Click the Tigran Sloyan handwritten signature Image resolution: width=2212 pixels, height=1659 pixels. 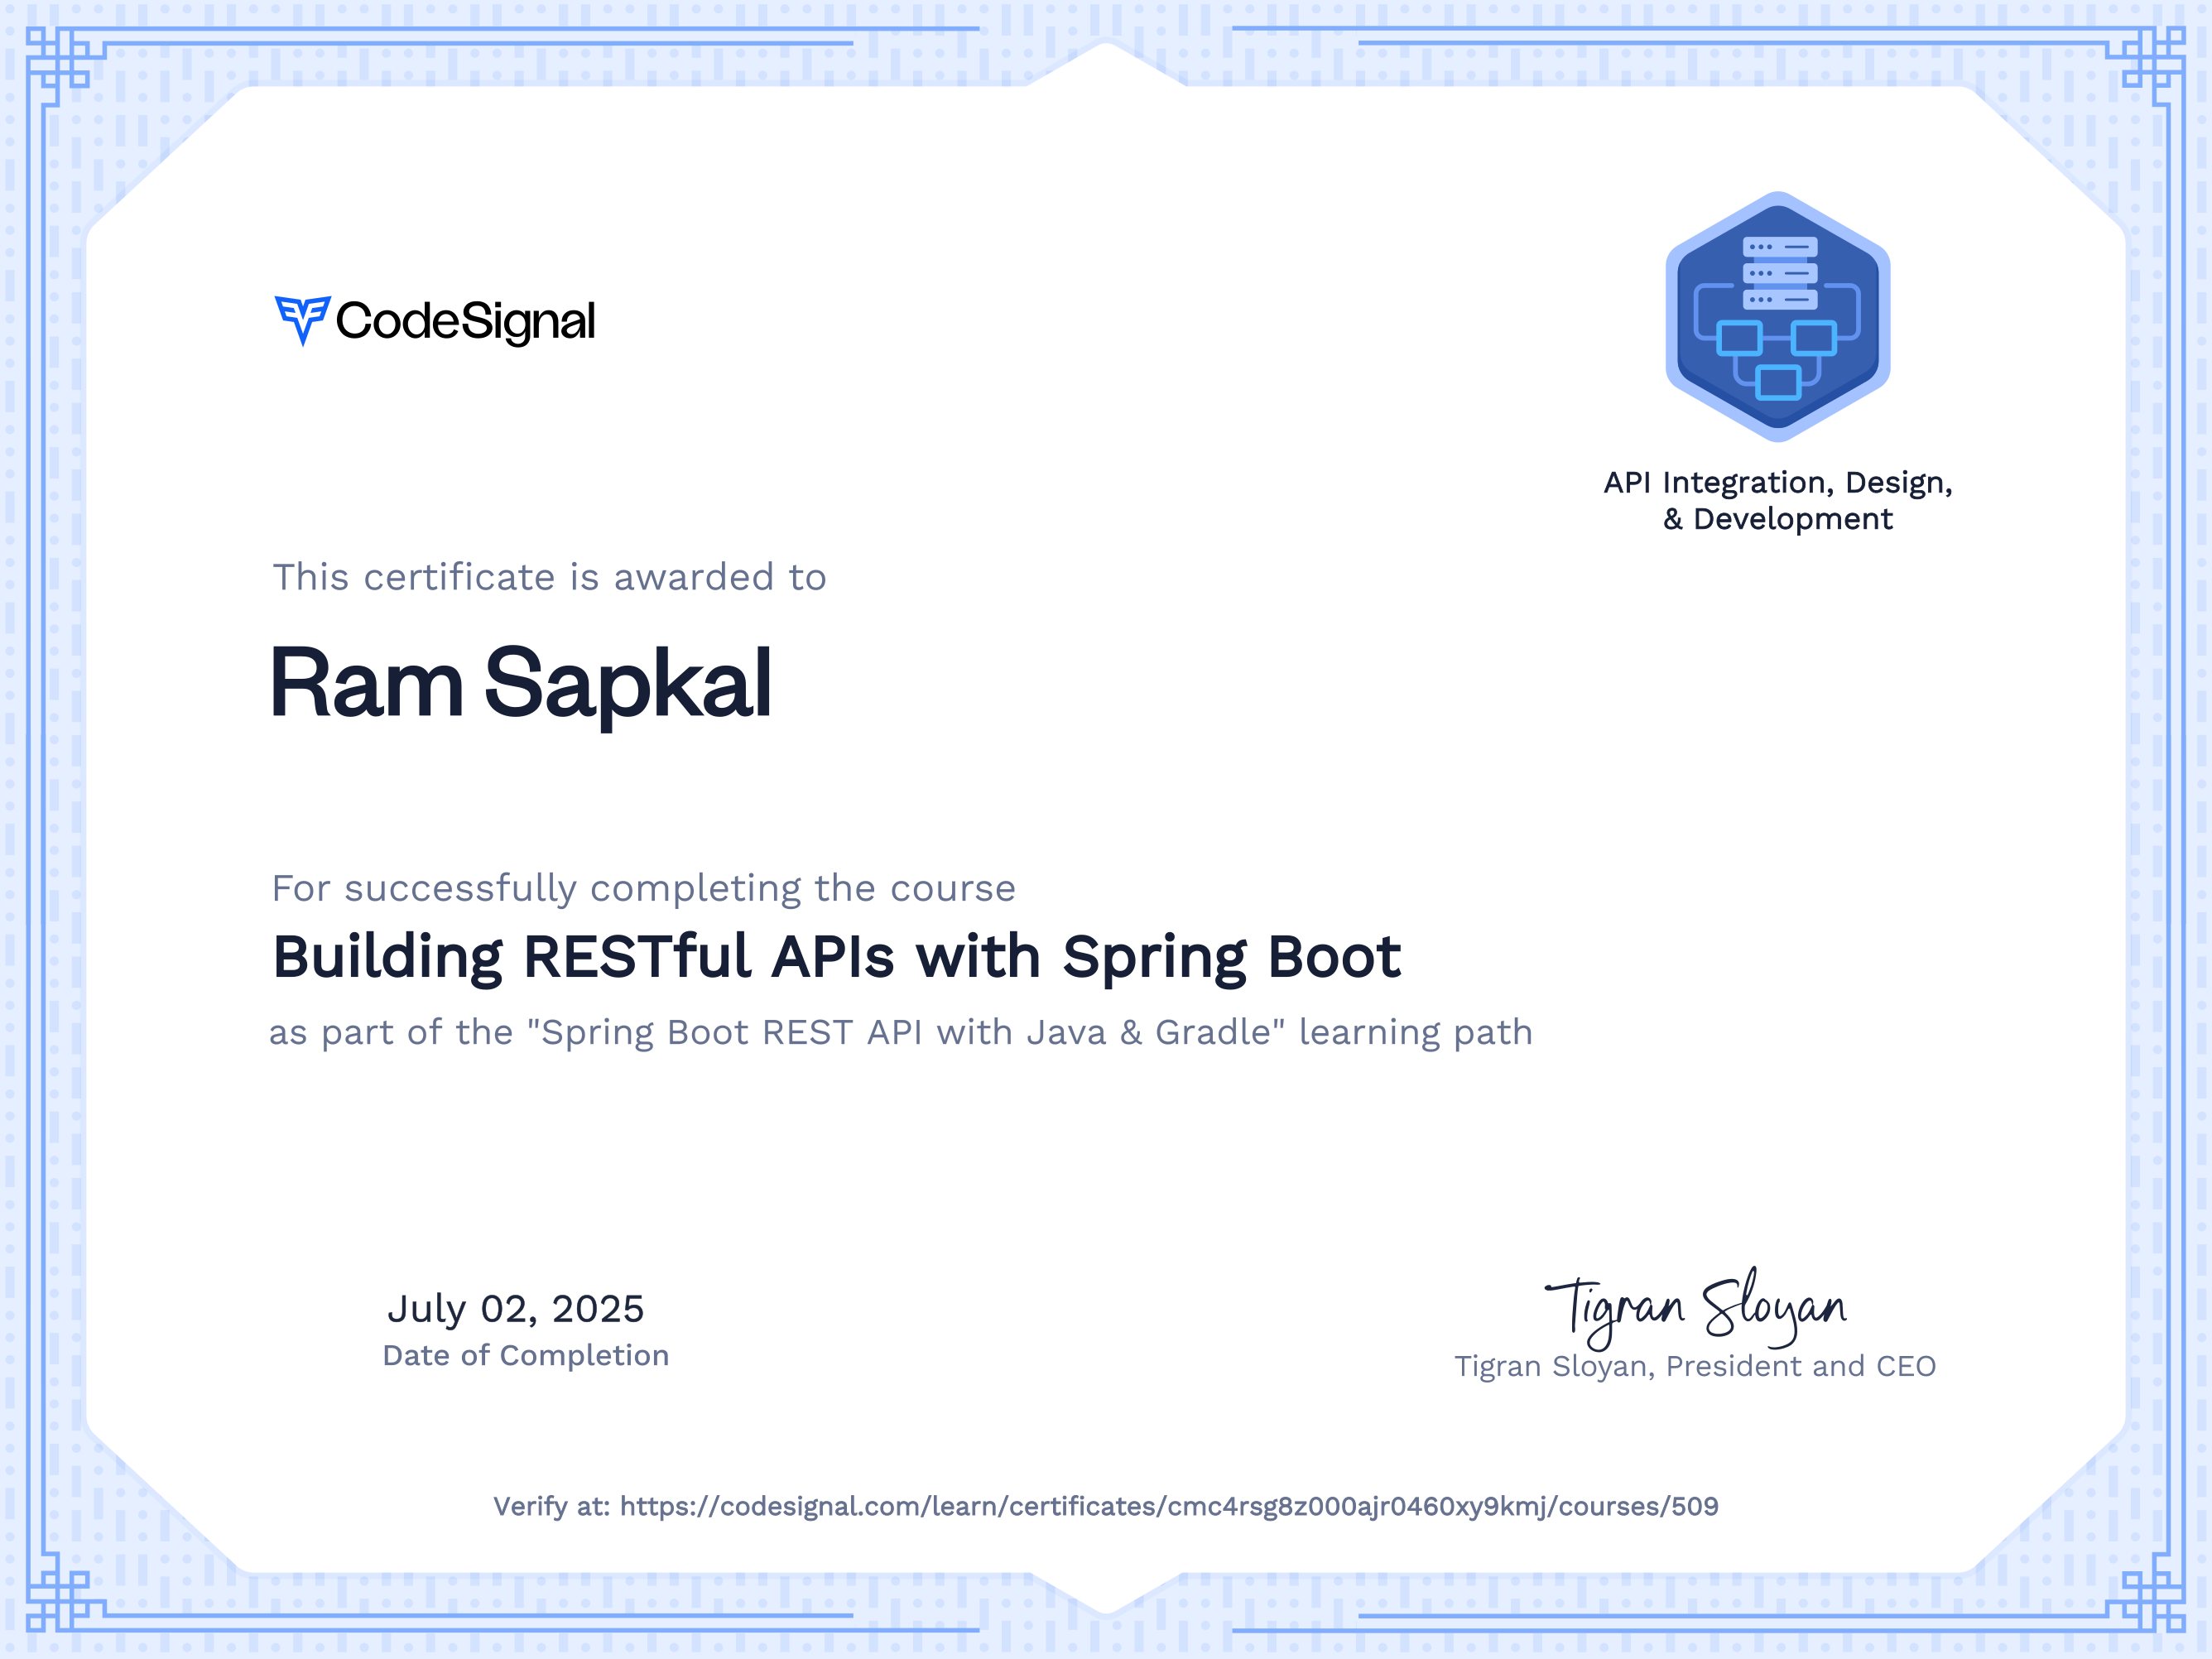click(x=1696, y=1307)
